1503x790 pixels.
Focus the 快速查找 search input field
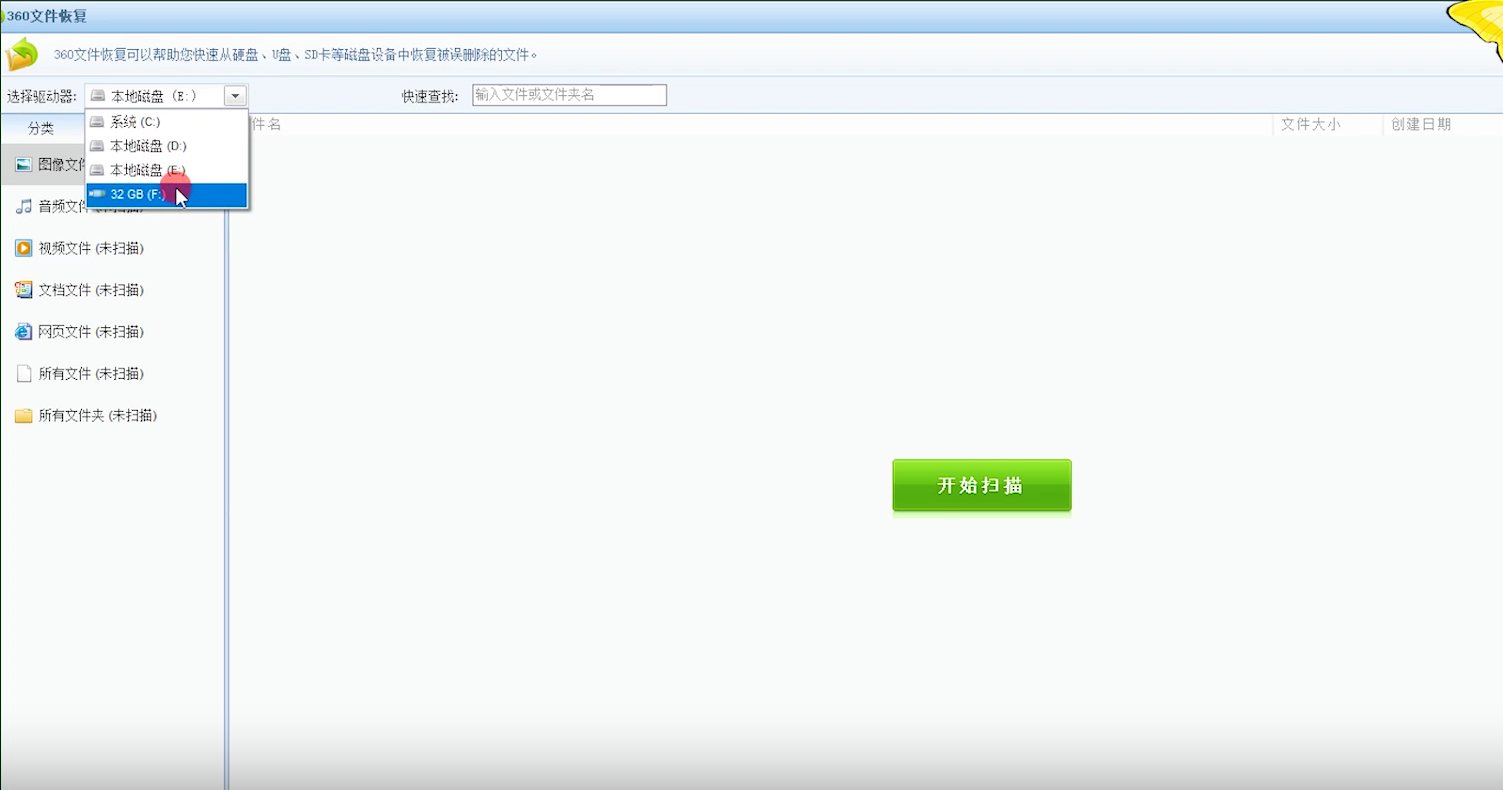coord(569,95)
